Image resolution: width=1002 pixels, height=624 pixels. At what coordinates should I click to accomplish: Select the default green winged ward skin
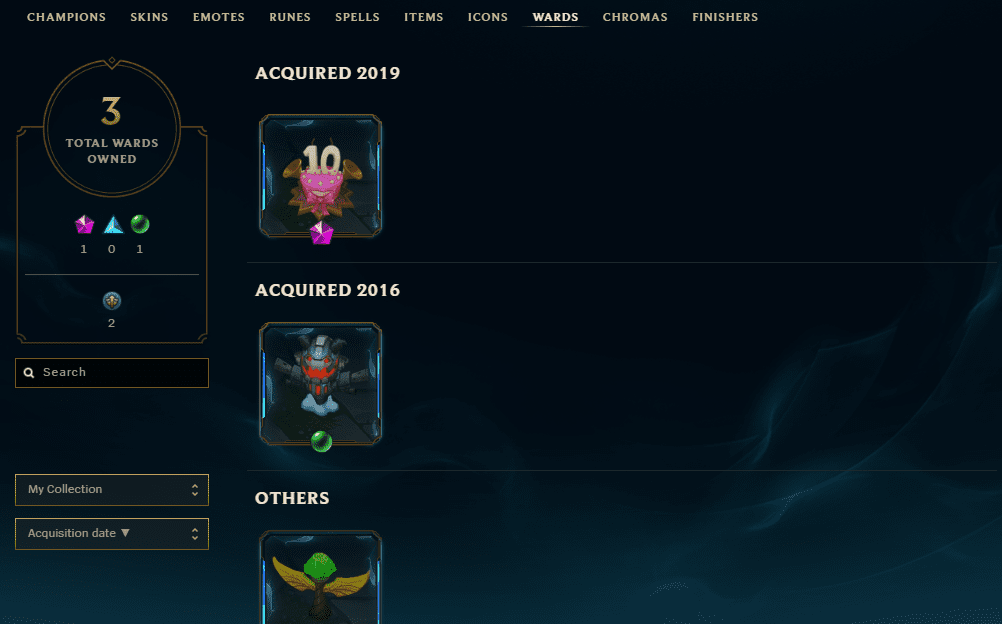[320, 577]
